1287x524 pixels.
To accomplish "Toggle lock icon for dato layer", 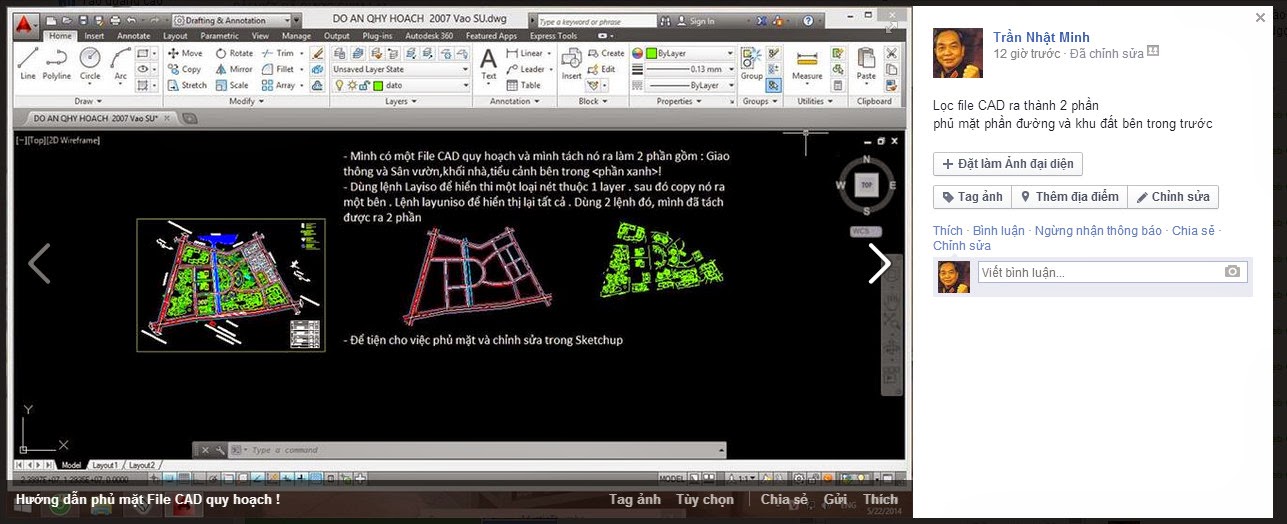I will coord(365,86).
